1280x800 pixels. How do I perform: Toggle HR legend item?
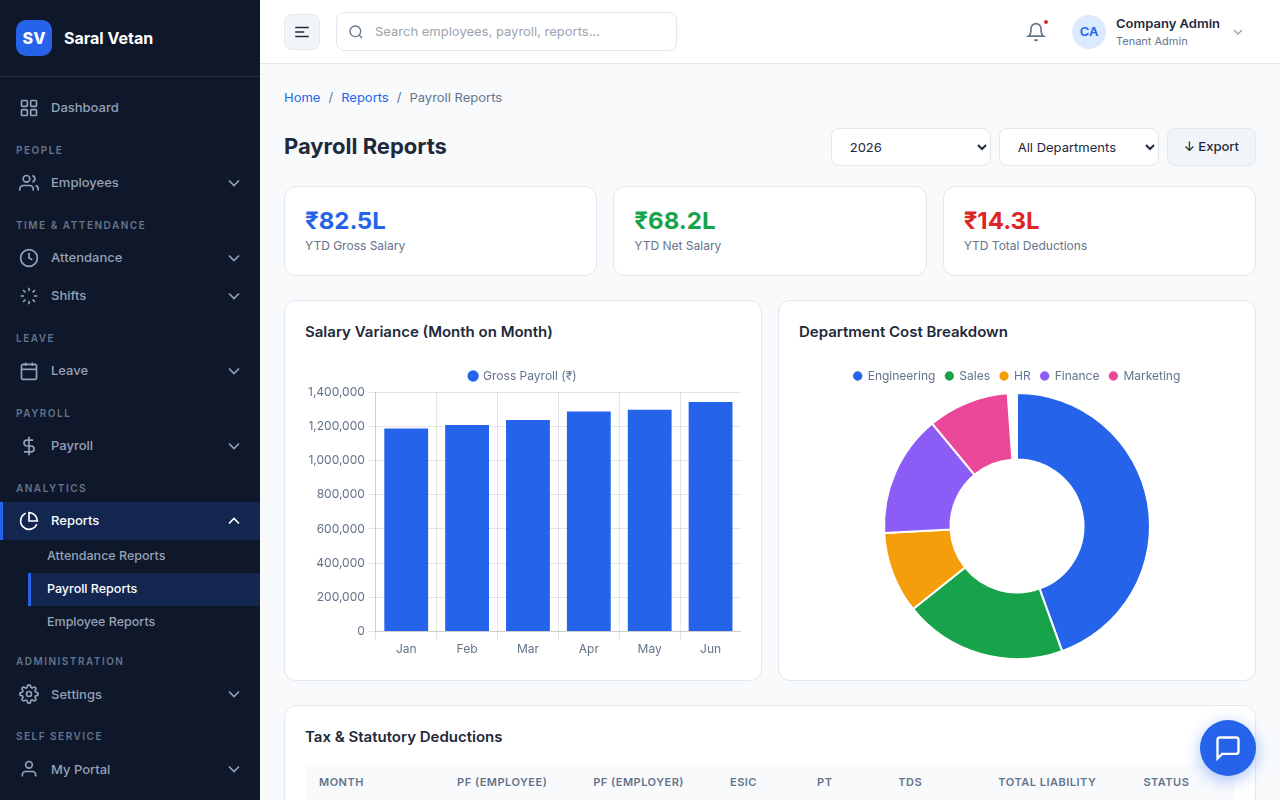coord(1015,376)
